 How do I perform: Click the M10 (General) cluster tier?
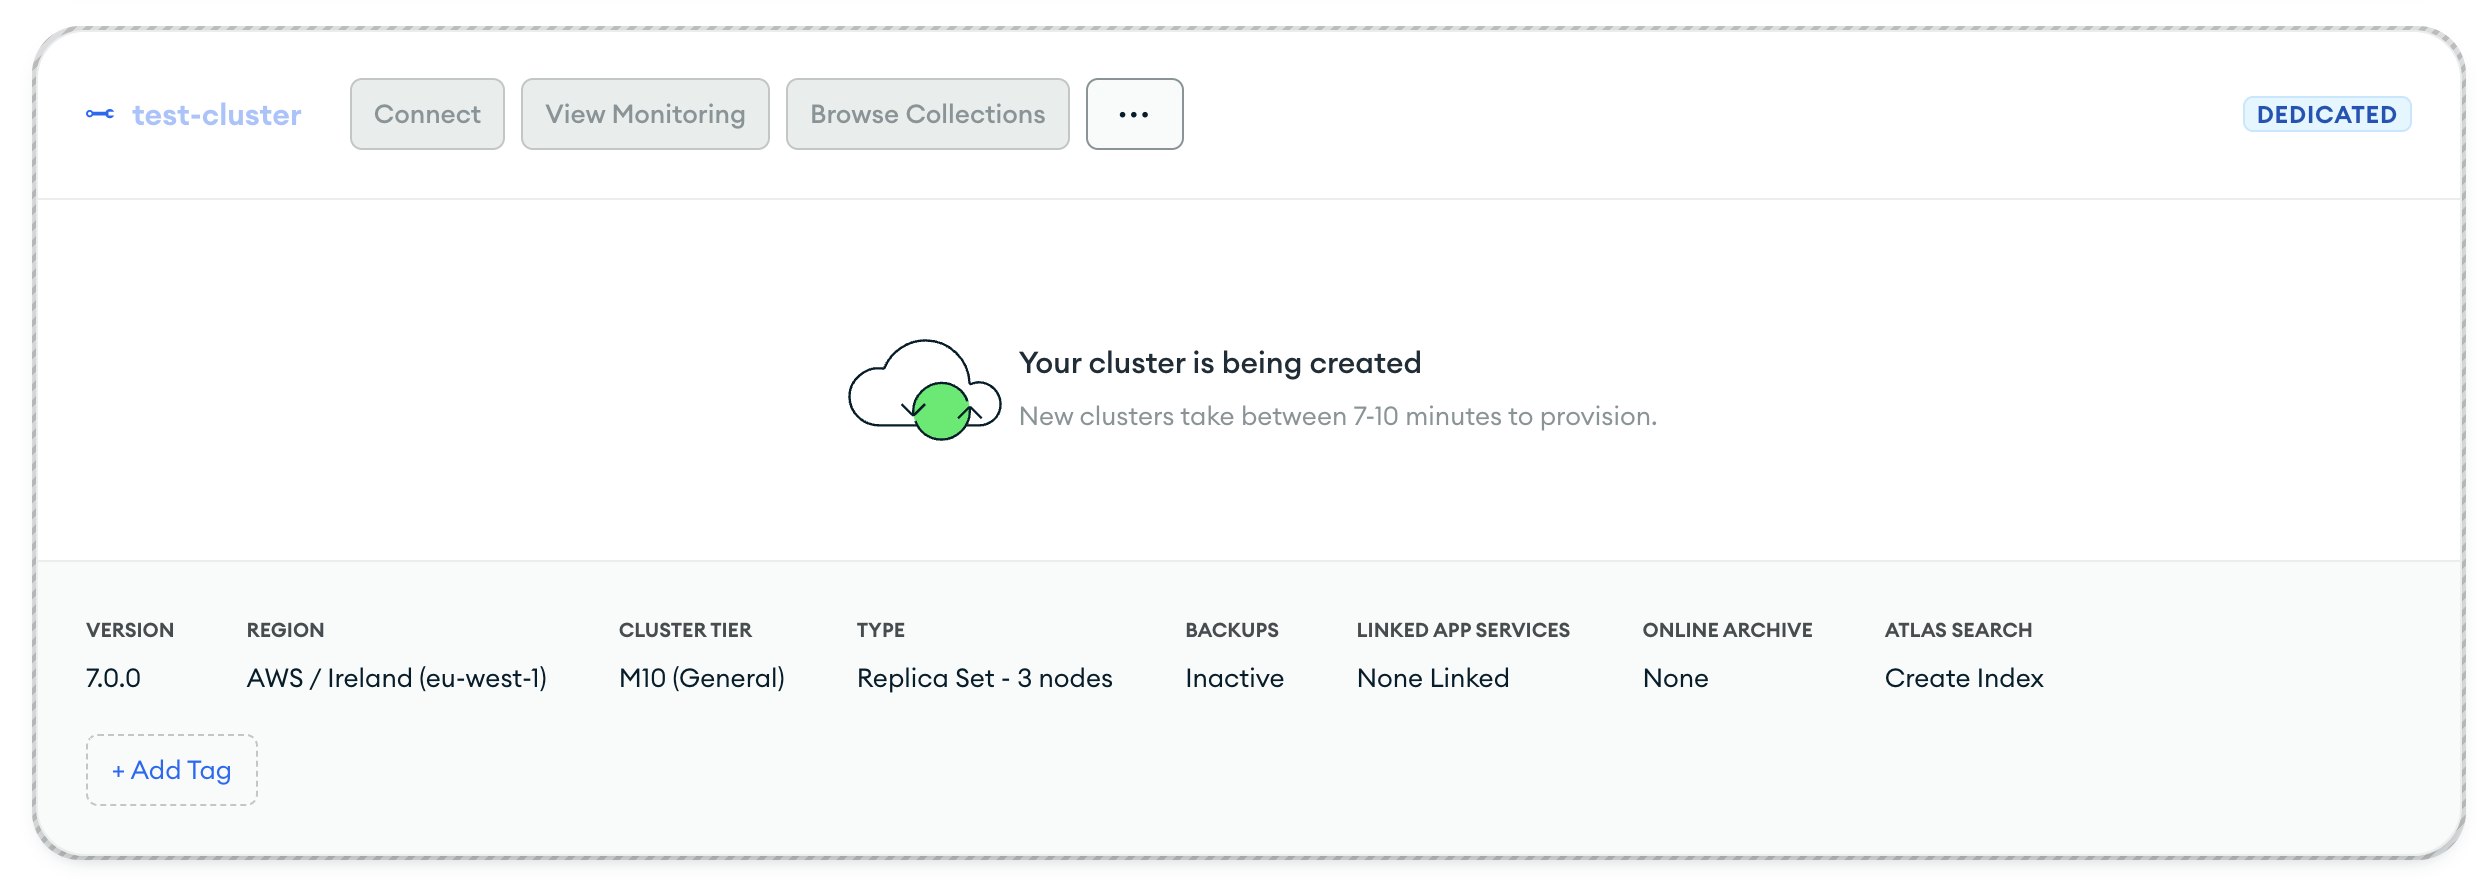click(701, 678)
